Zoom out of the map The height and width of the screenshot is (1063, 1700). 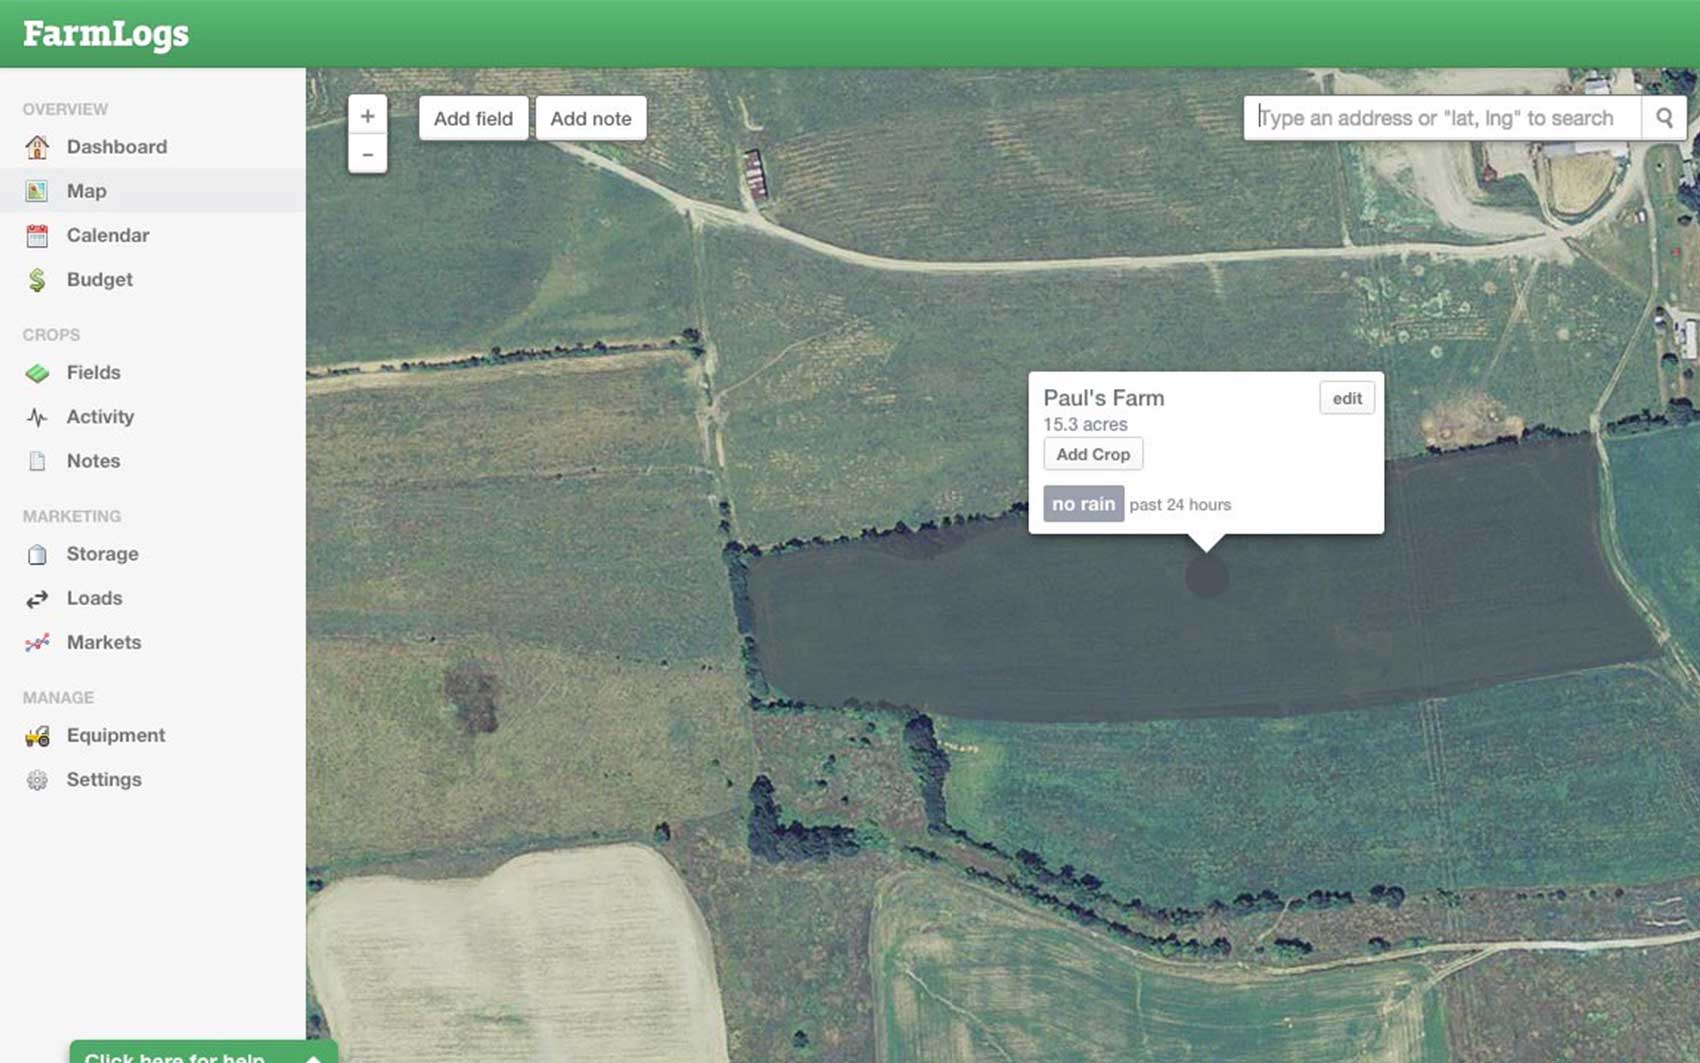[368, 154]
